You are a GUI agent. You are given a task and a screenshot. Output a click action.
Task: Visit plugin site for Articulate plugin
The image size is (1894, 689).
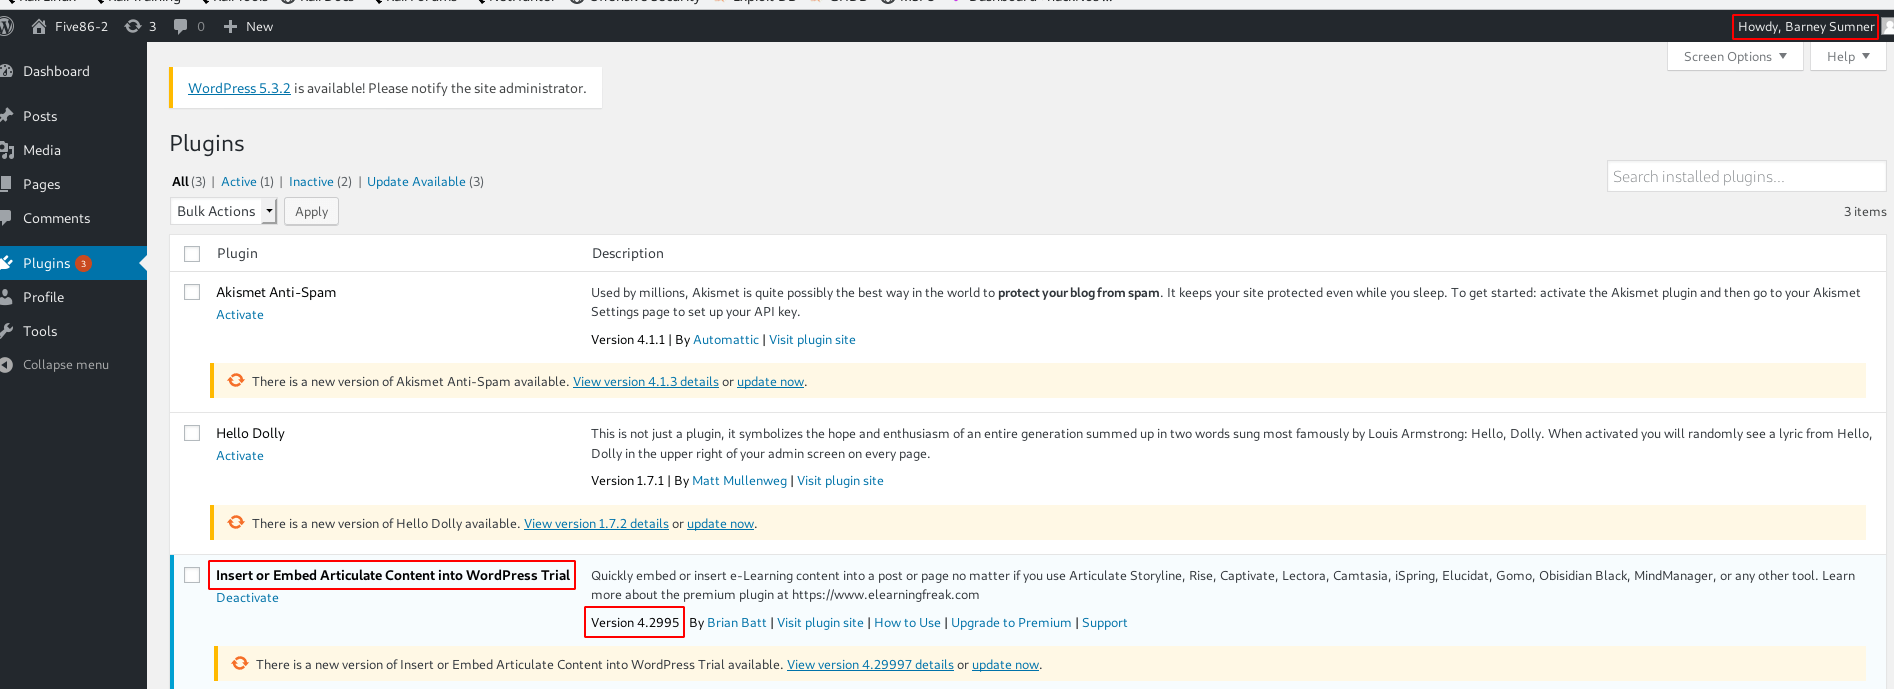(x=820, y=623)
